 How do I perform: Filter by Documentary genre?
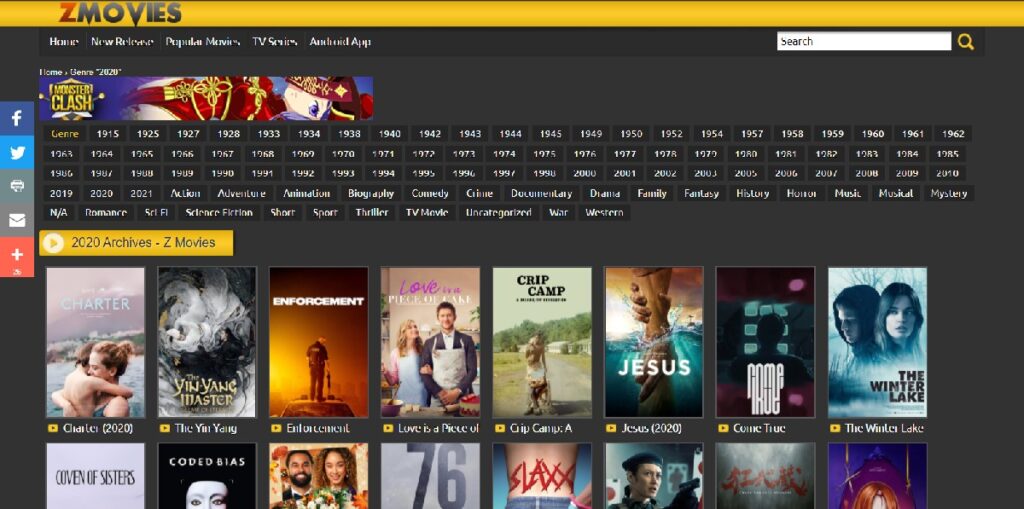coord(541,193)
